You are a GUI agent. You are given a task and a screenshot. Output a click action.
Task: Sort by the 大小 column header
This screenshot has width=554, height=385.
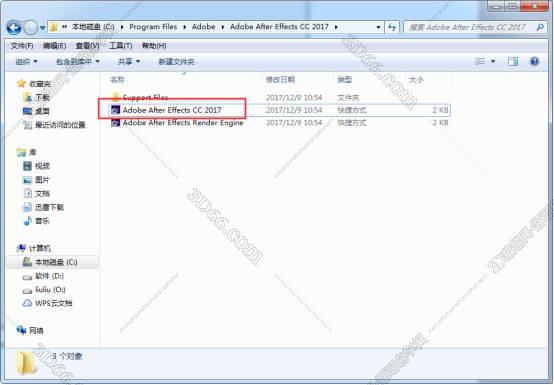click(416, 79)
